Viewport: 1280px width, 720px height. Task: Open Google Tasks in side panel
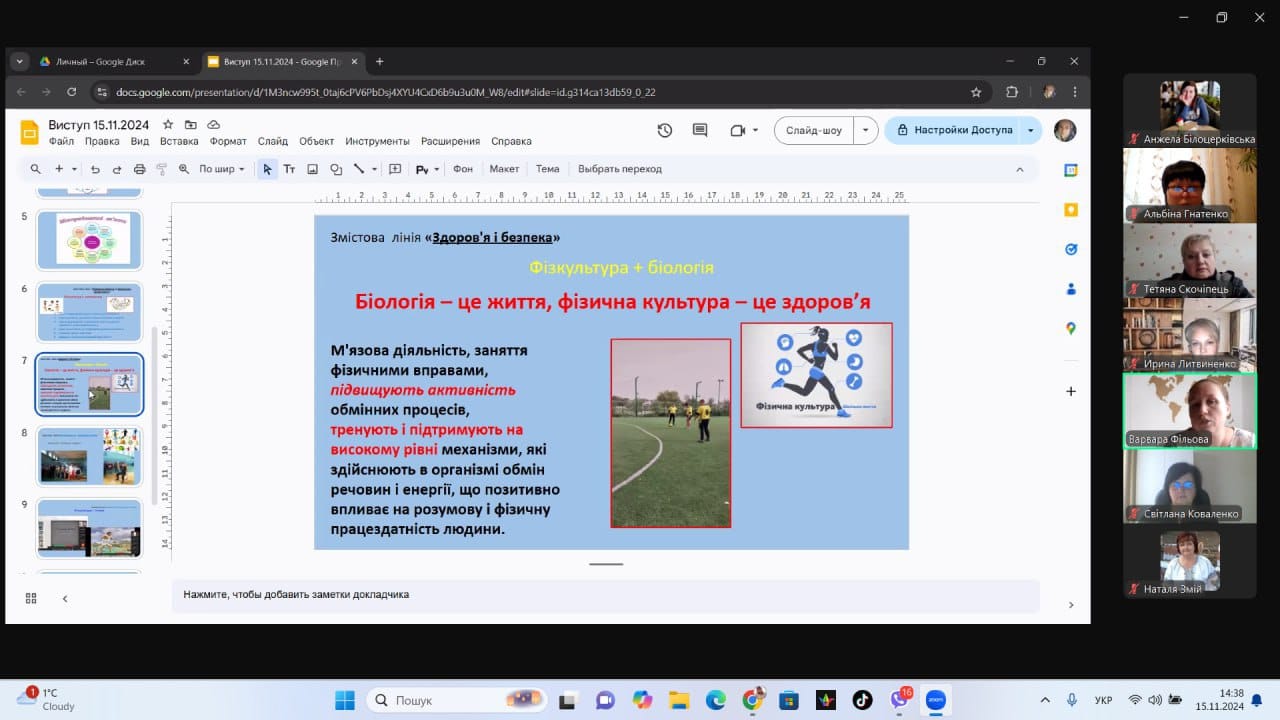tap(1071, 249)
